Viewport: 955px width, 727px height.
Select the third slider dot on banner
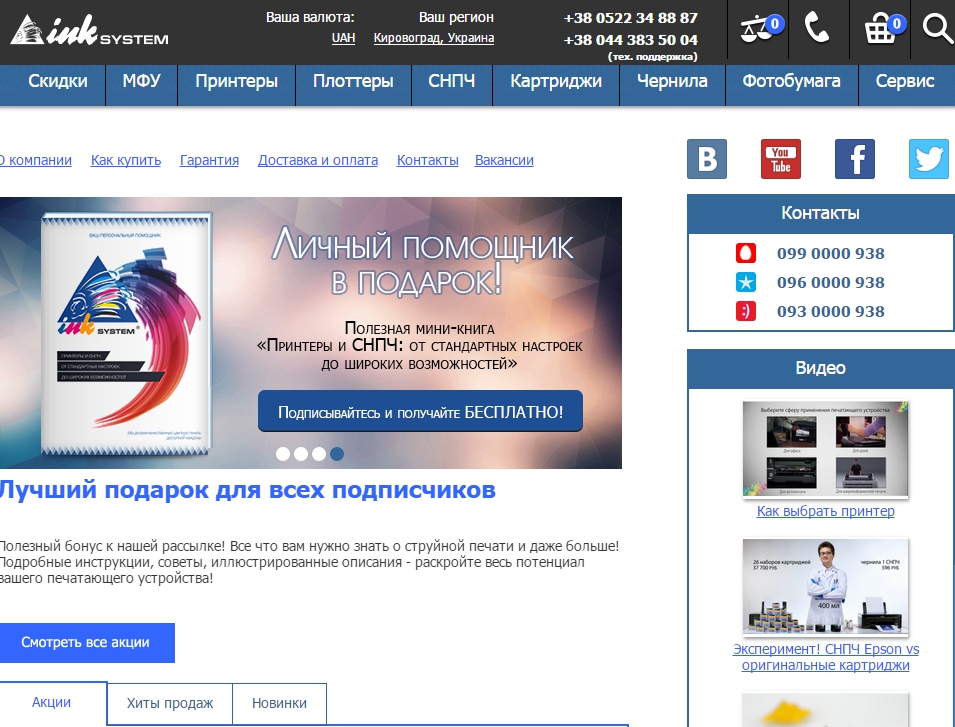point(319,454)
